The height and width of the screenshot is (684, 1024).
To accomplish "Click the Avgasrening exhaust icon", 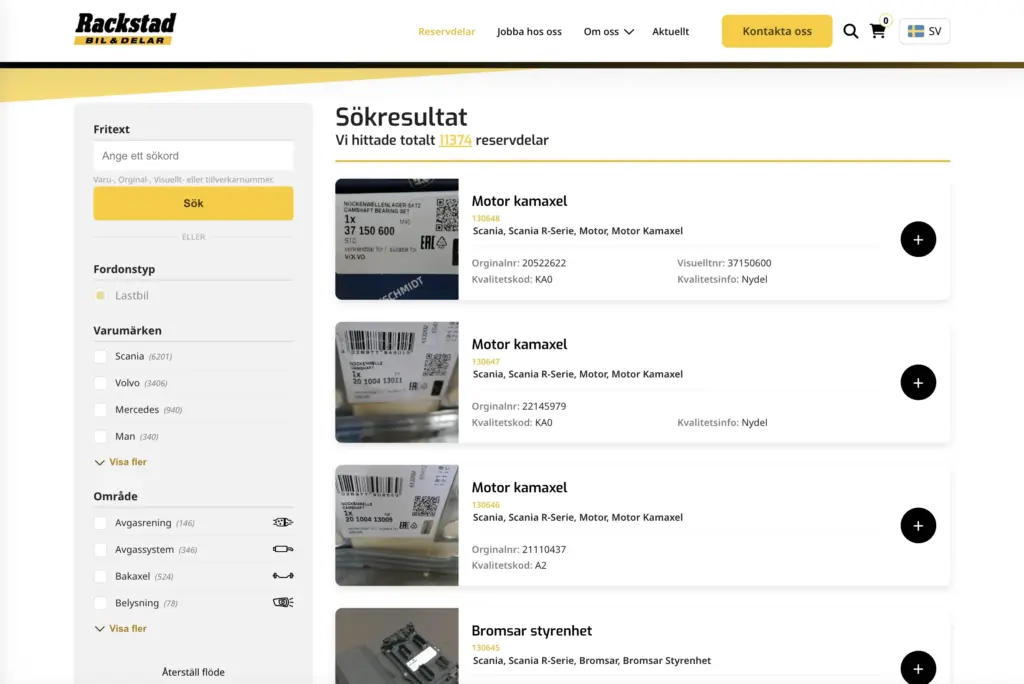I will [x=282, y=522].
